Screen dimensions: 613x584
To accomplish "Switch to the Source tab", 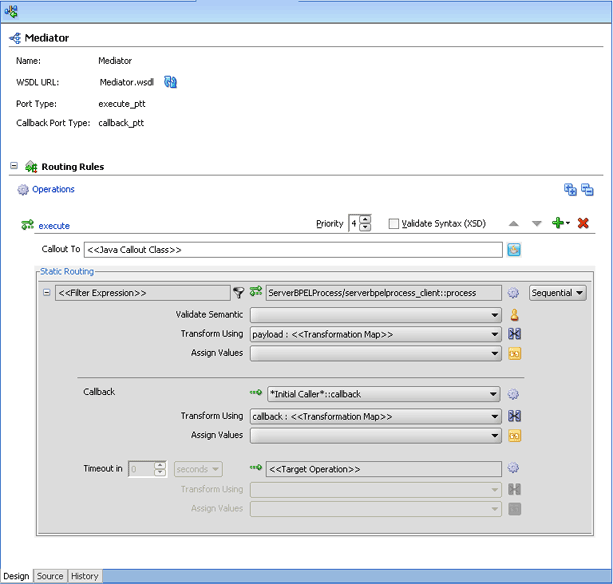I will (x=50, y=576).
